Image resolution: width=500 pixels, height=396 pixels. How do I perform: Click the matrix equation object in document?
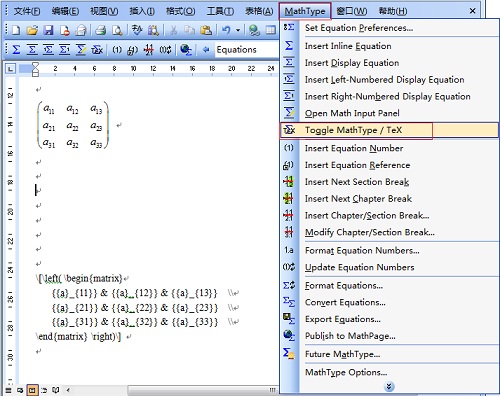coord(73,125)
